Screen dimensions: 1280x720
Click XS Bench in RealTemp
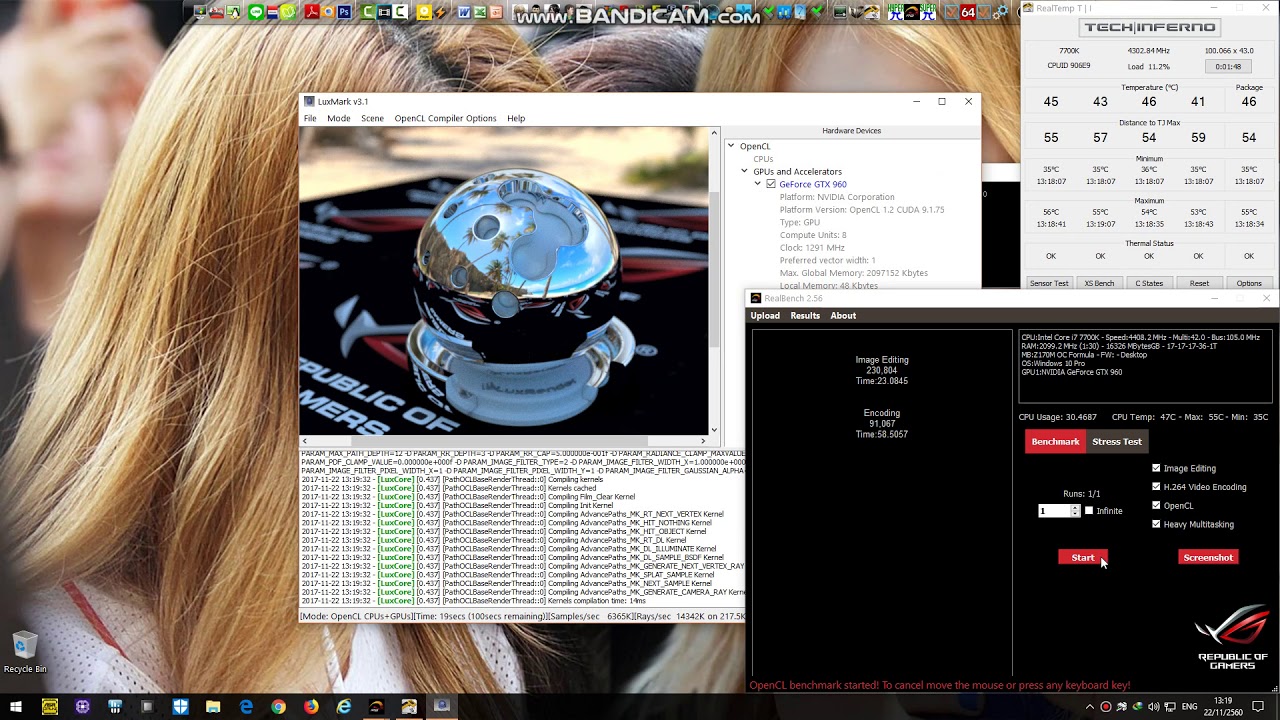1099,283
